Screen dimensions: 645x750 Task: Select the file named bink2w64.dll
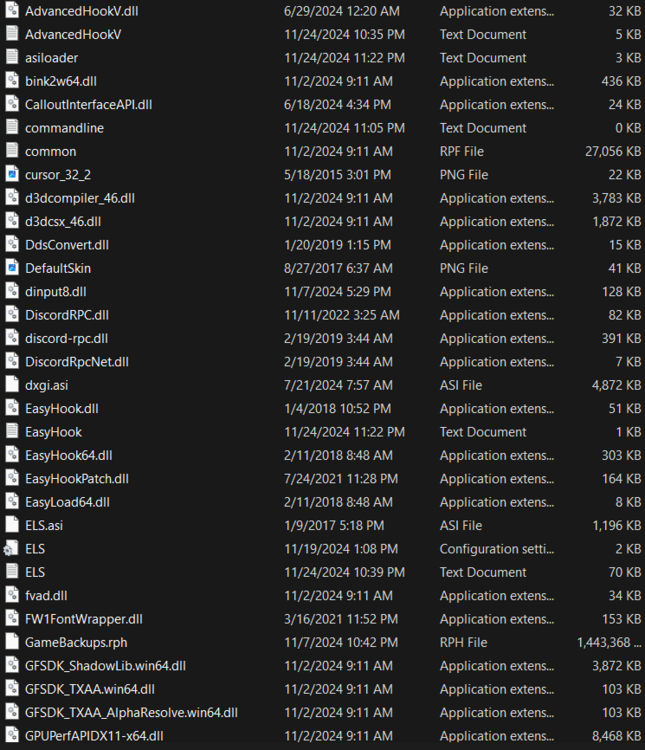click(61, 81)
